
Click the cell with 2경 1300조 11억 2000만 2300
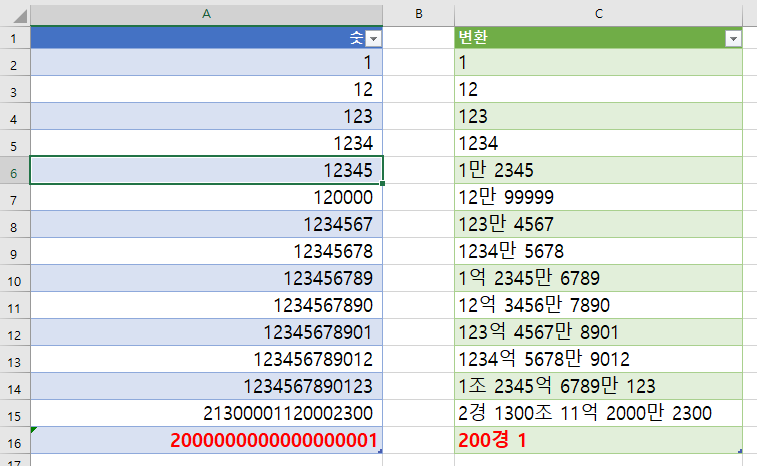598,413
